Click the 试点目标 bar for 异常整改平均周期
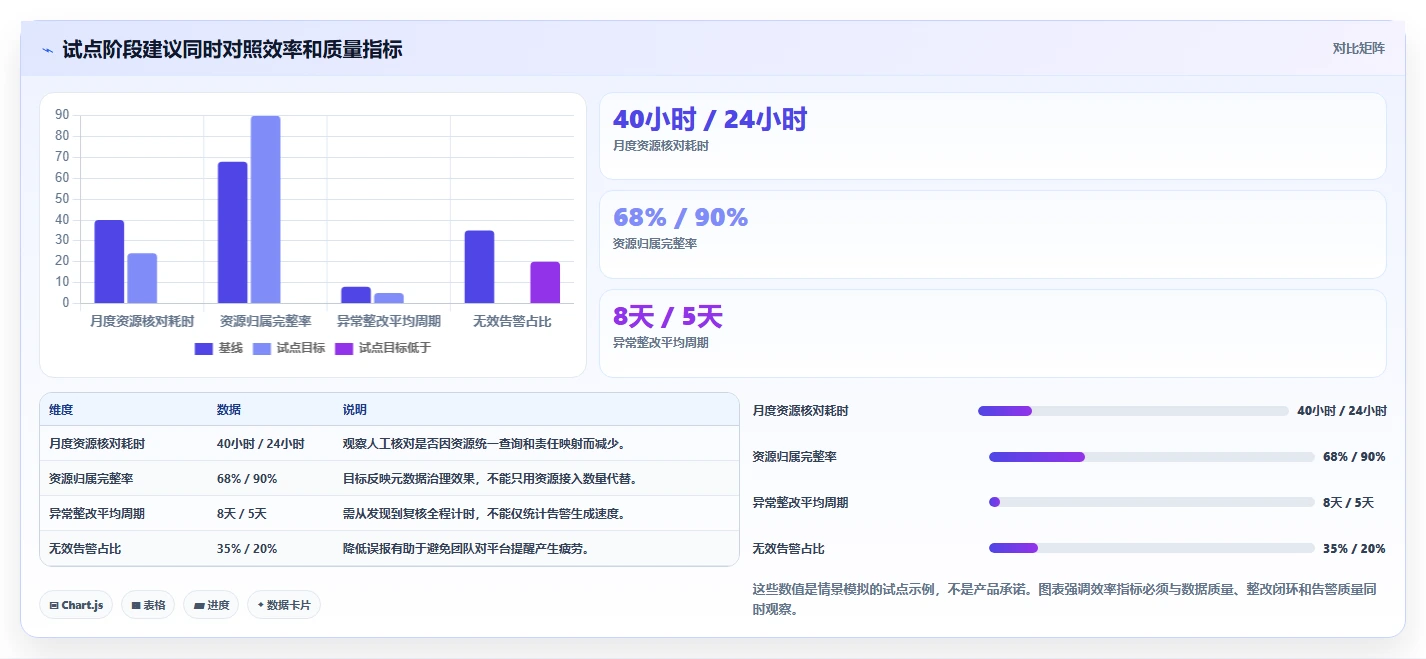This screenshot has width=1426, height=659. point(389,298)
